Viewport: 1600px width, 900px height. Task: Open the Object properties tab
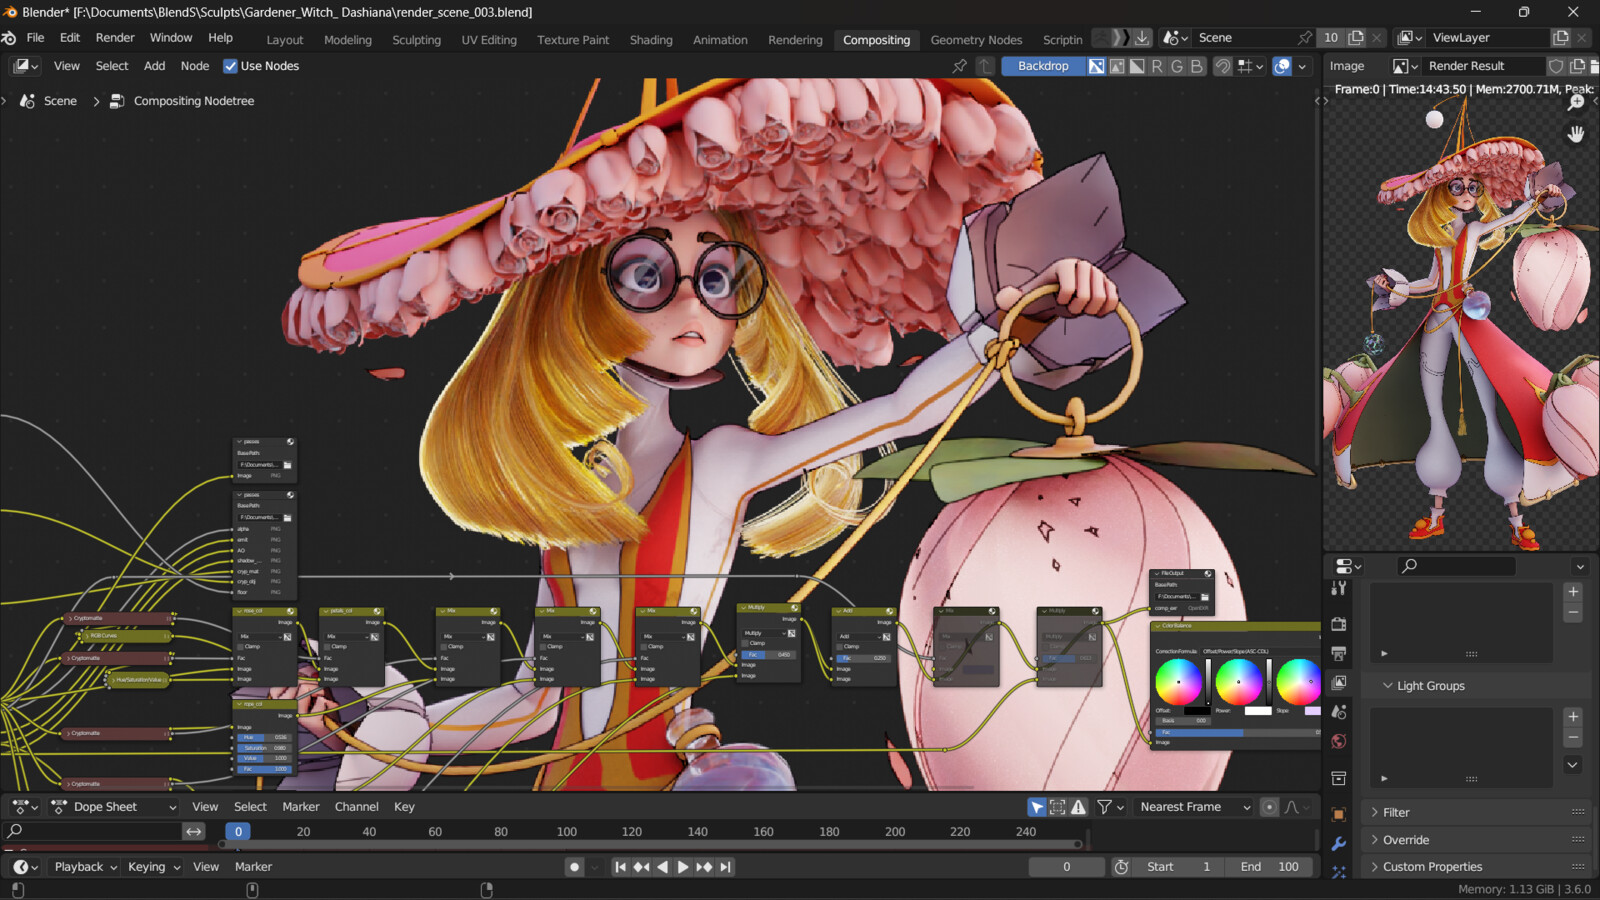click(1339, 814)
